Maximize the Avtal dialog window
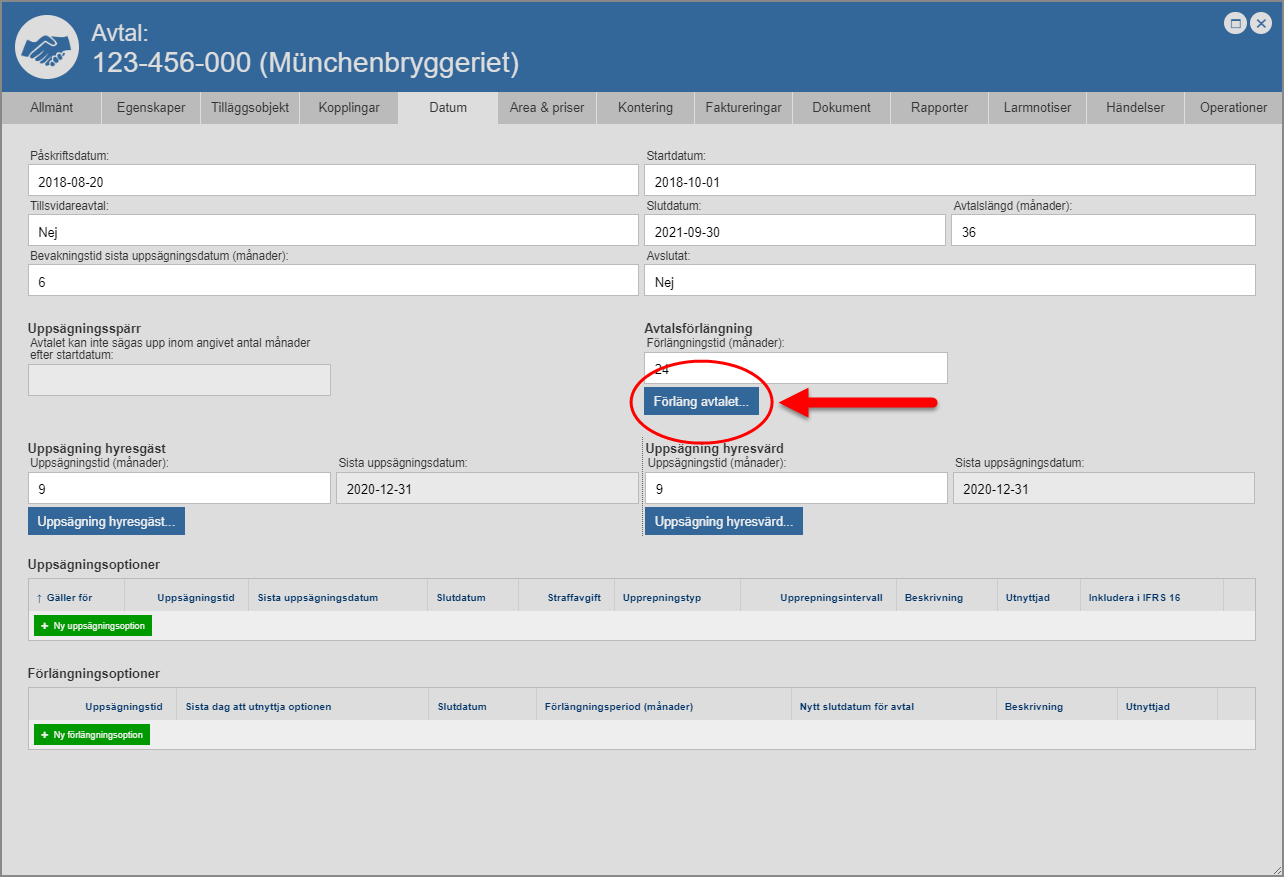1284x877 pixels. 1236,23
